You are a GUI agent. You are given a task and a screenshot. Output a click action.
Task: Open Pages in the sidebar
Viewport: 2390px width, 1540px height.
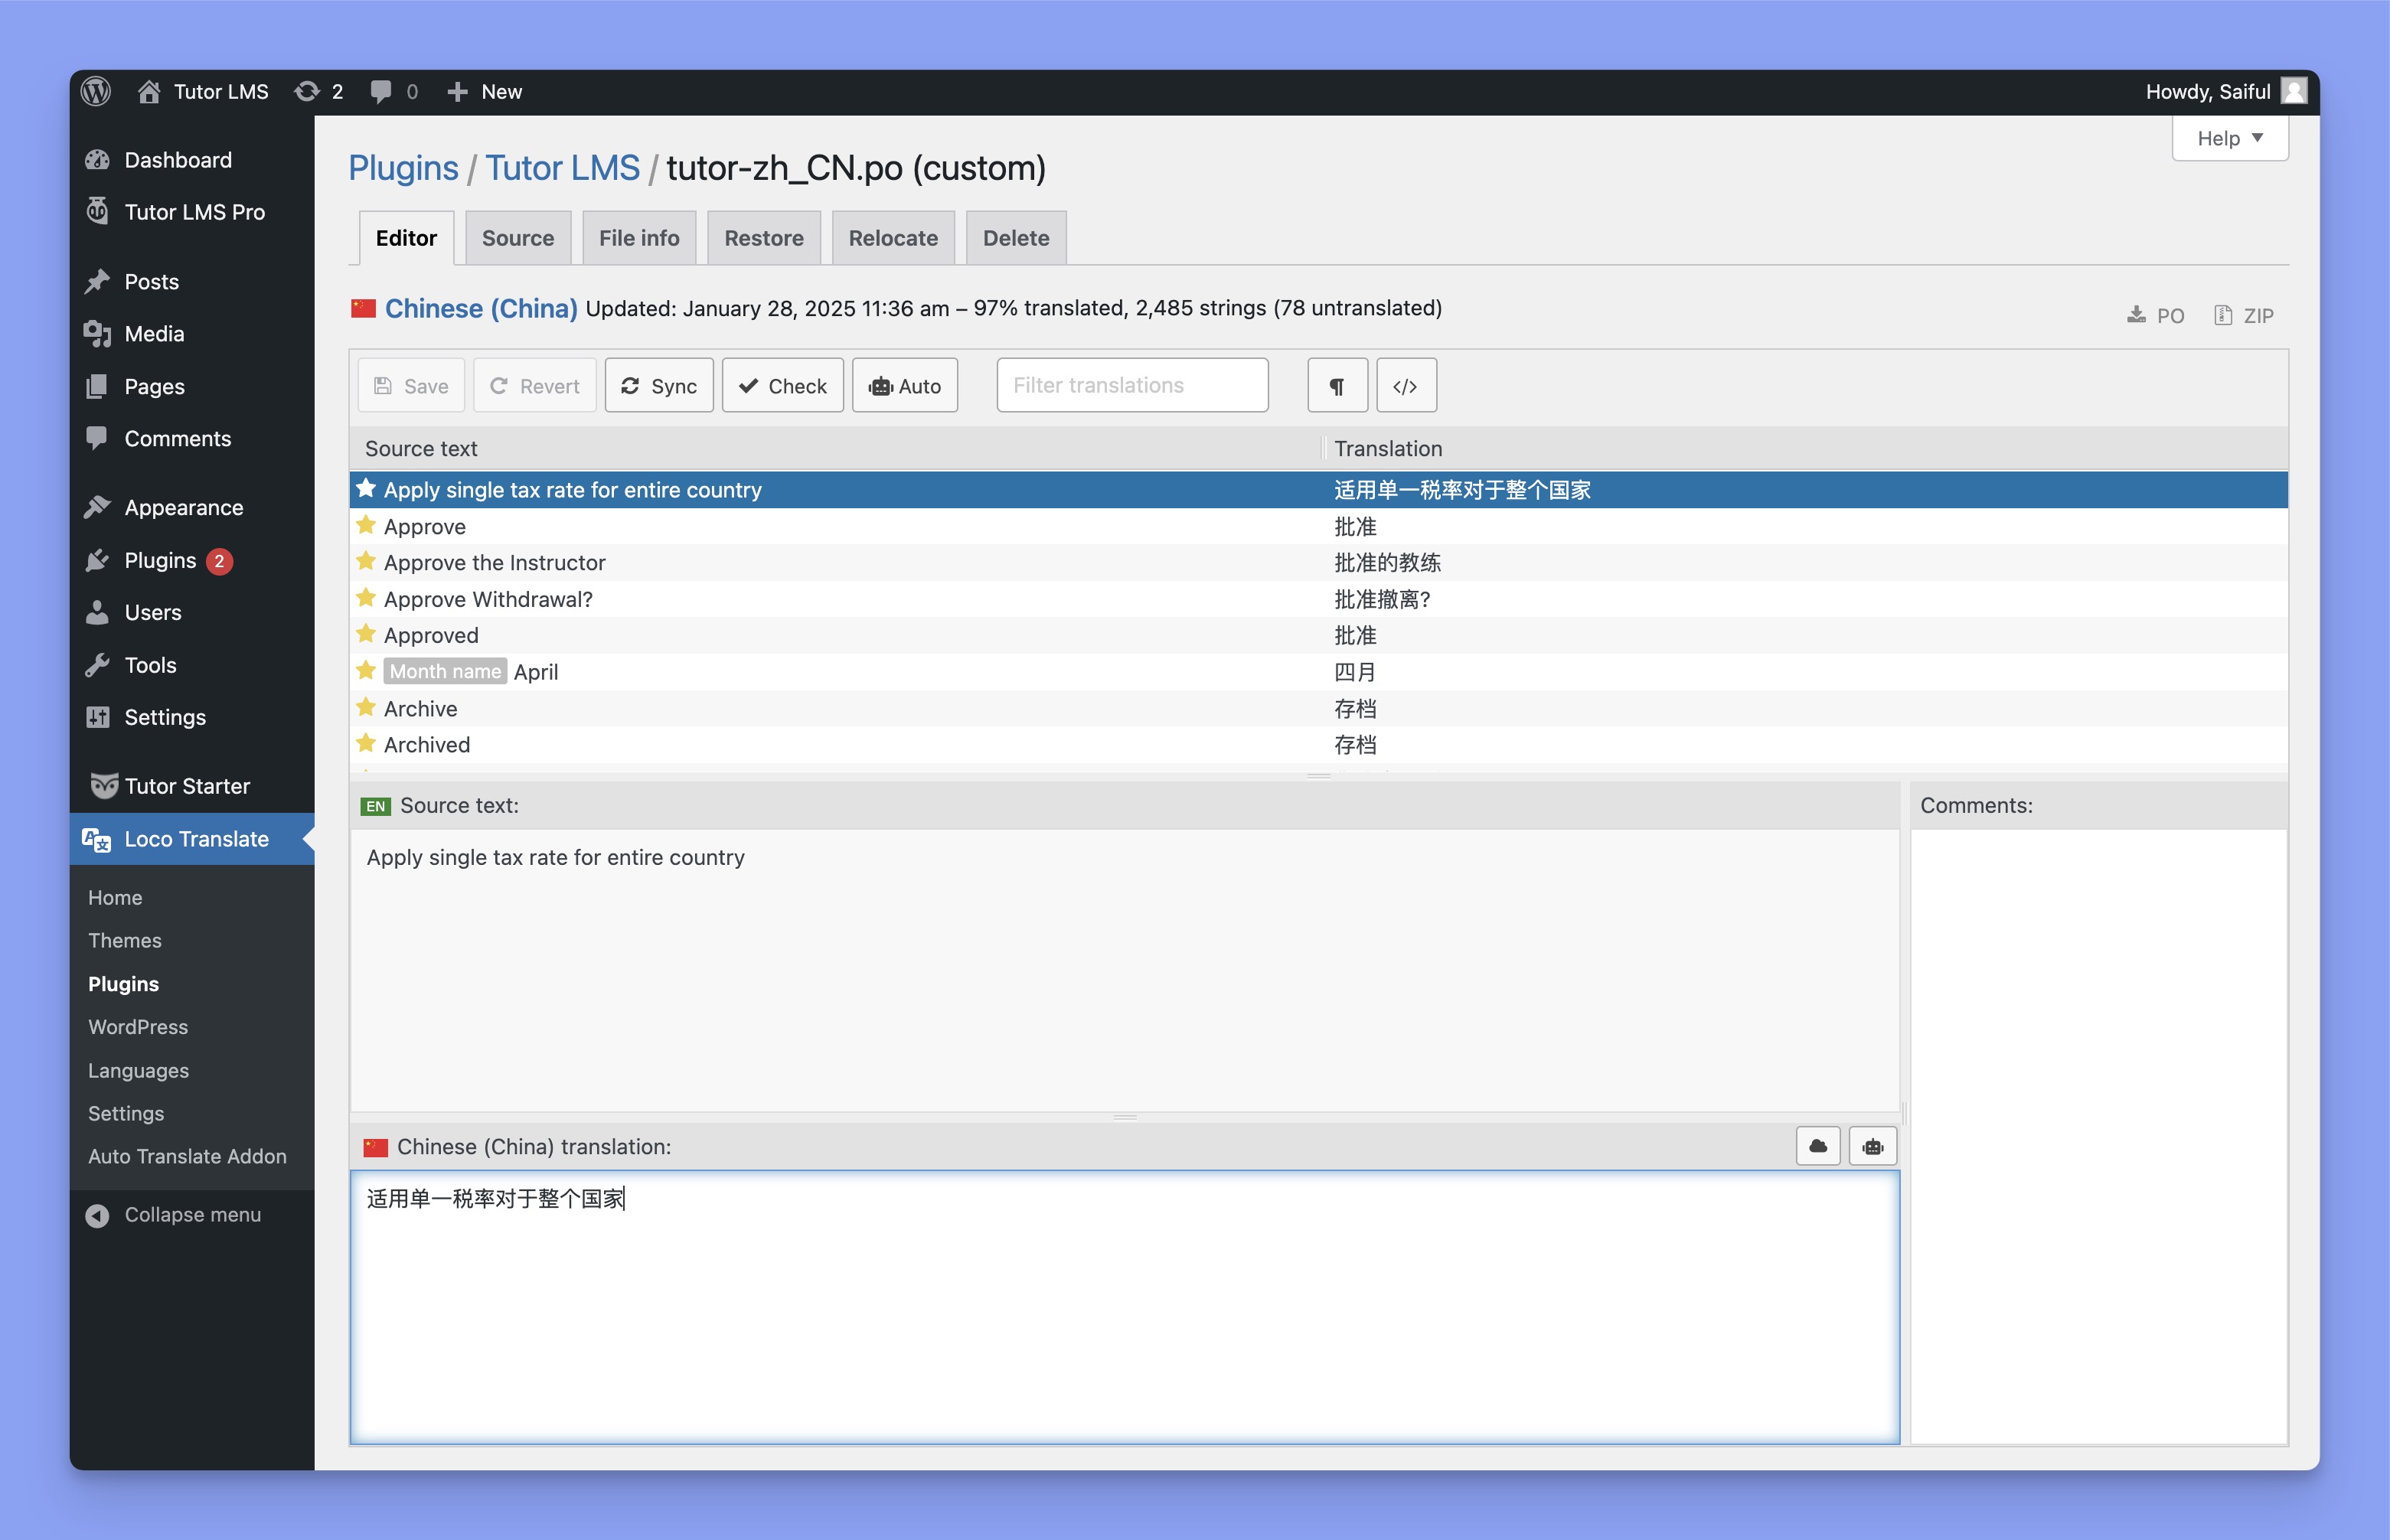[192, 386]
